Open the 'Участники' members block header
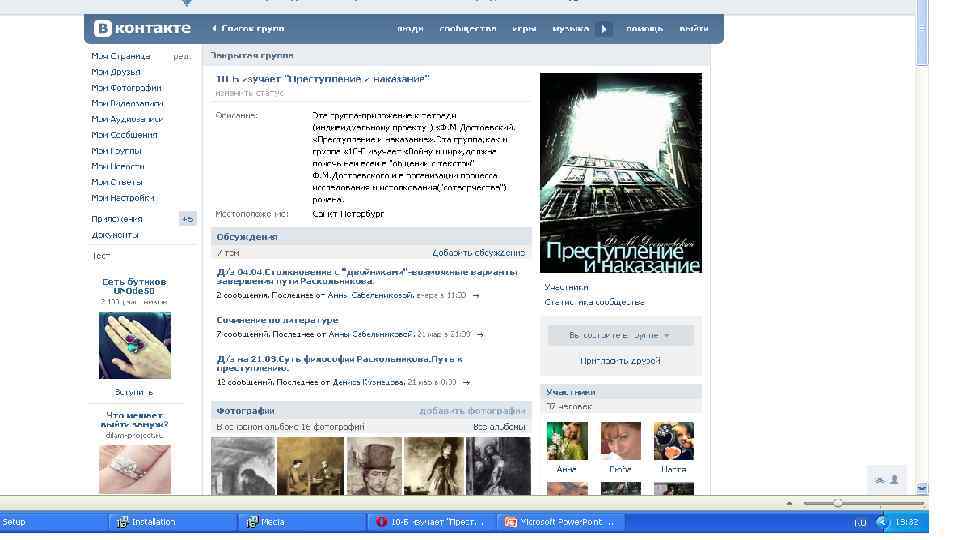 pos(621,392)
